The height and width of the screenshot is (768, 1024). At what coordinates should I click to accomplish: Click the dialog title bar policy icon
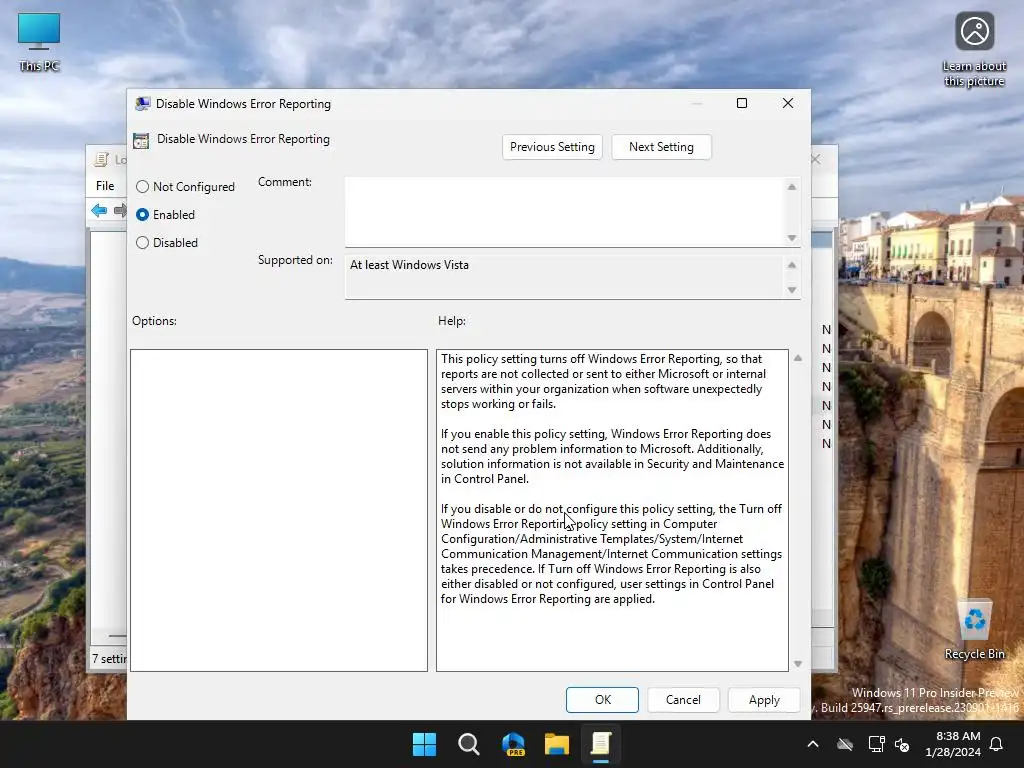pyautogui.click(x=142, y=104)
